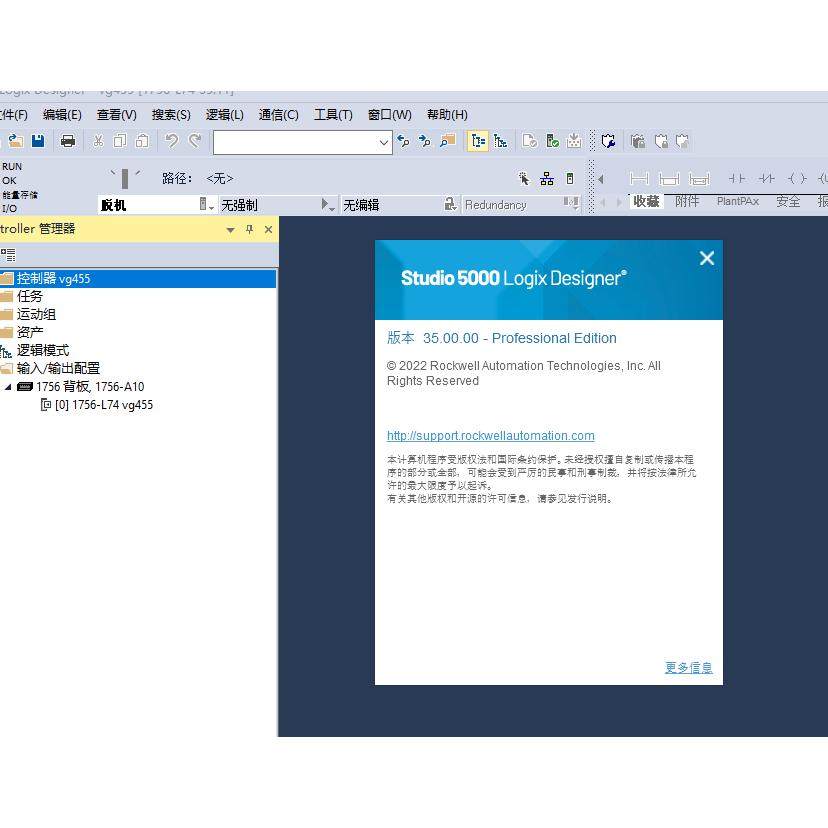Open the 无强制 forces dropdown
Image resolution: width=828 pixels, height=828 pixels.
[328, 204]
